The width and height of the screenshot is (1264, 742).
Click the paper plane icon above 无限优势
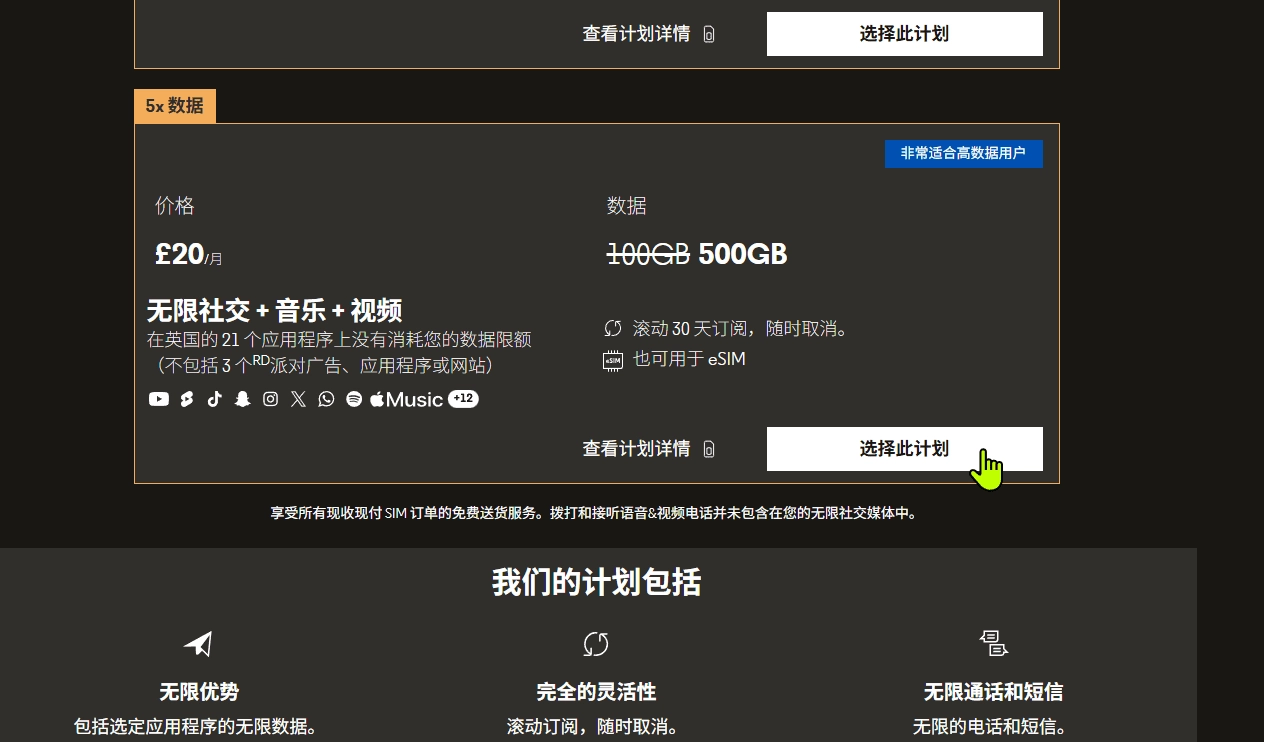(198, 644)
